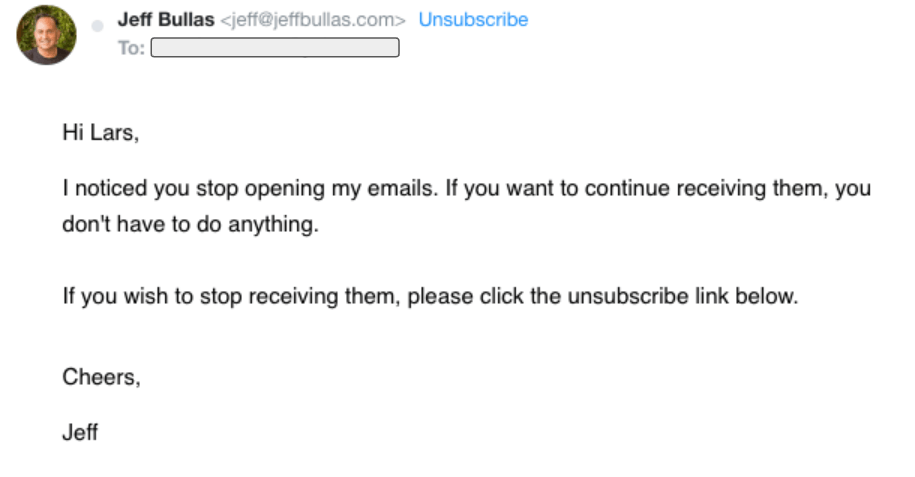Click the To: label in the header
The image size is (915, 477).
click(131, 48)
